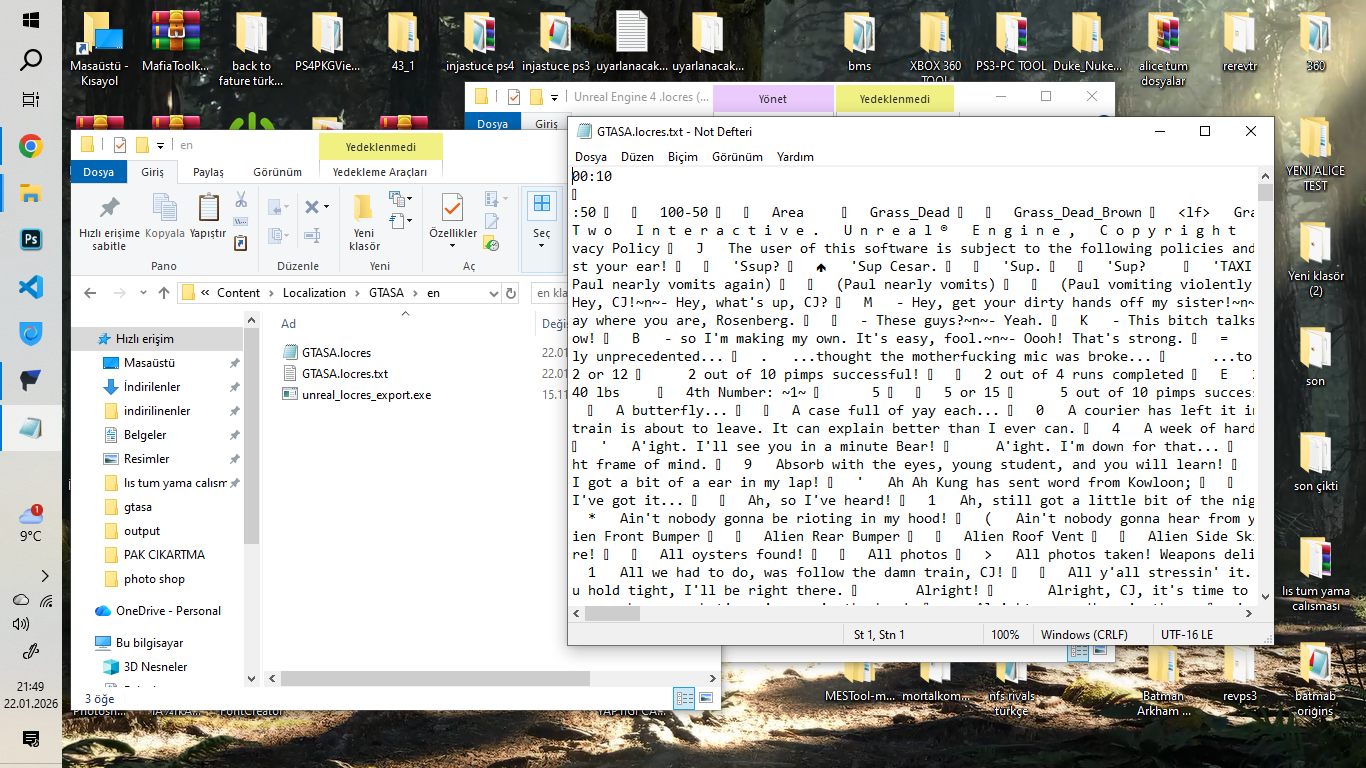Click the Localization breadcrumb in address bar
Viewport: 1366px width, 768px height.
click(314, 293)
